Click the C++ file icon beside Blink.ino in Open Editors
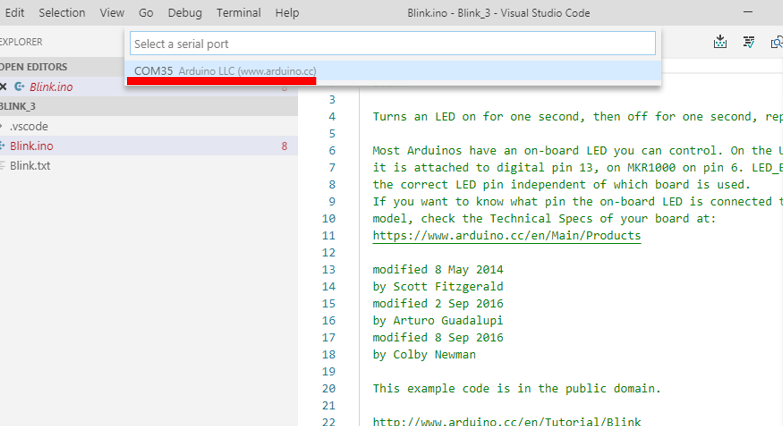Screen dimensions: 783x426 tap(19, 87)
